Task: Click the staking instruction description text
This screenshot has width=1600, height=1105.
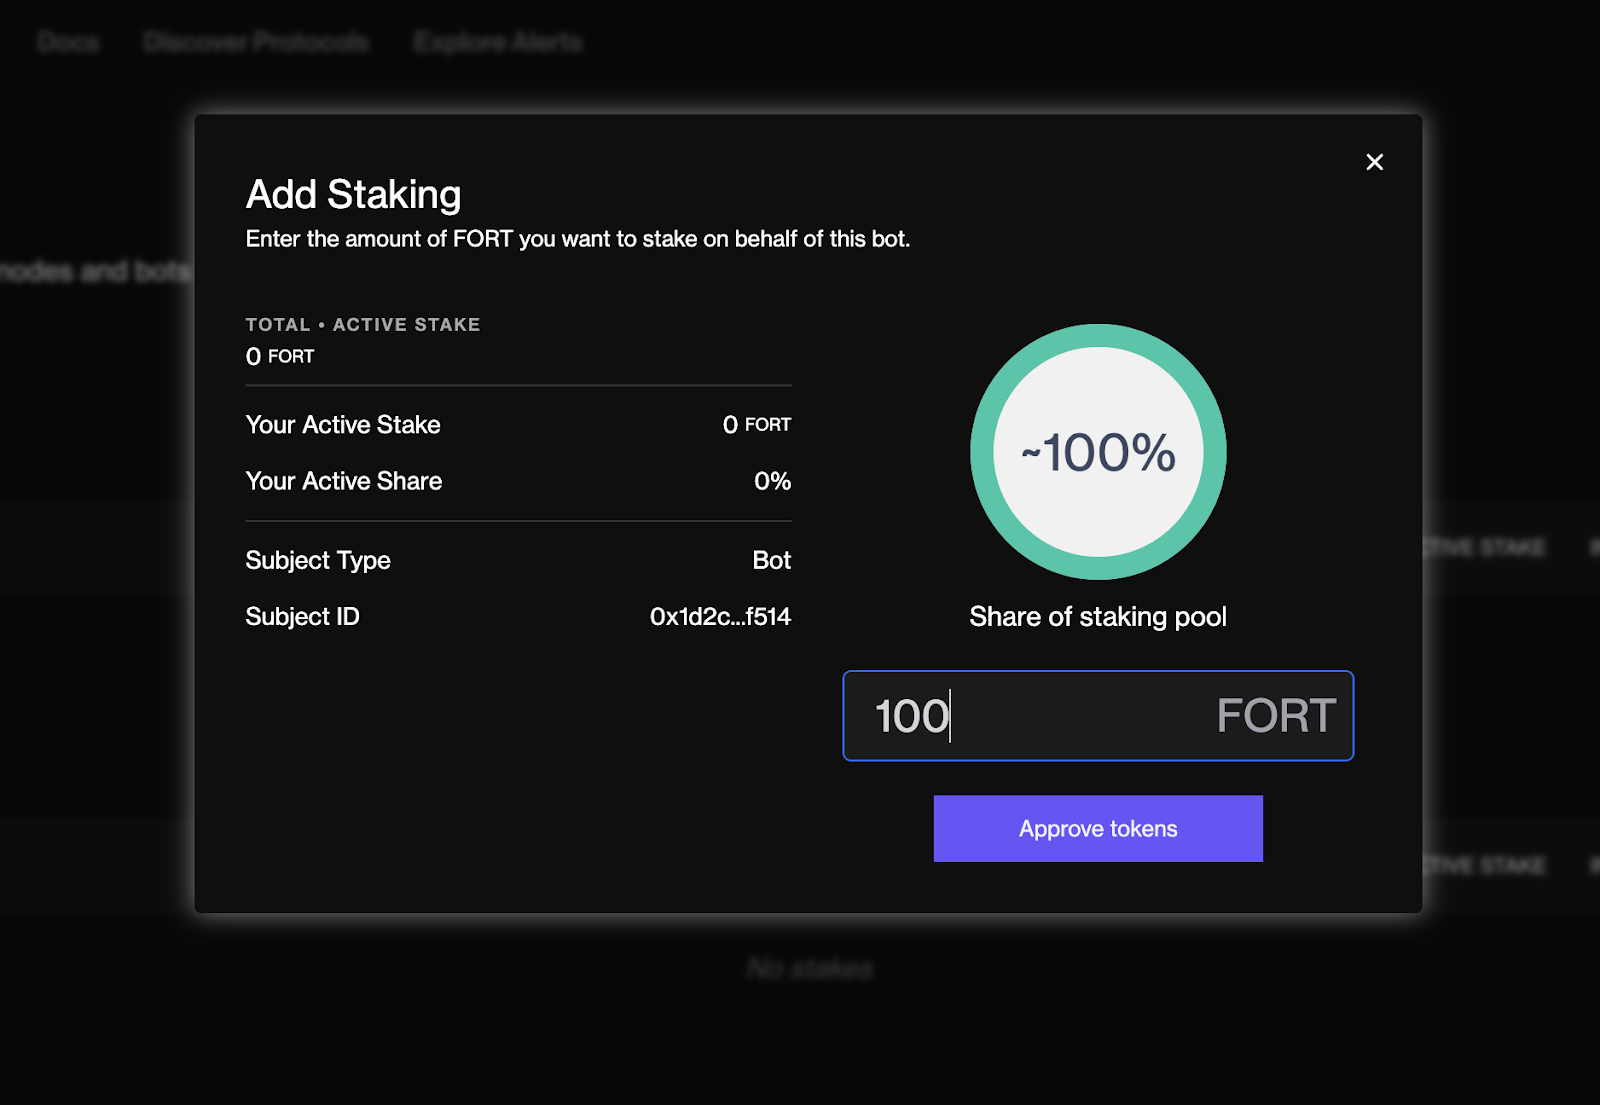Action: click(578, 239)
